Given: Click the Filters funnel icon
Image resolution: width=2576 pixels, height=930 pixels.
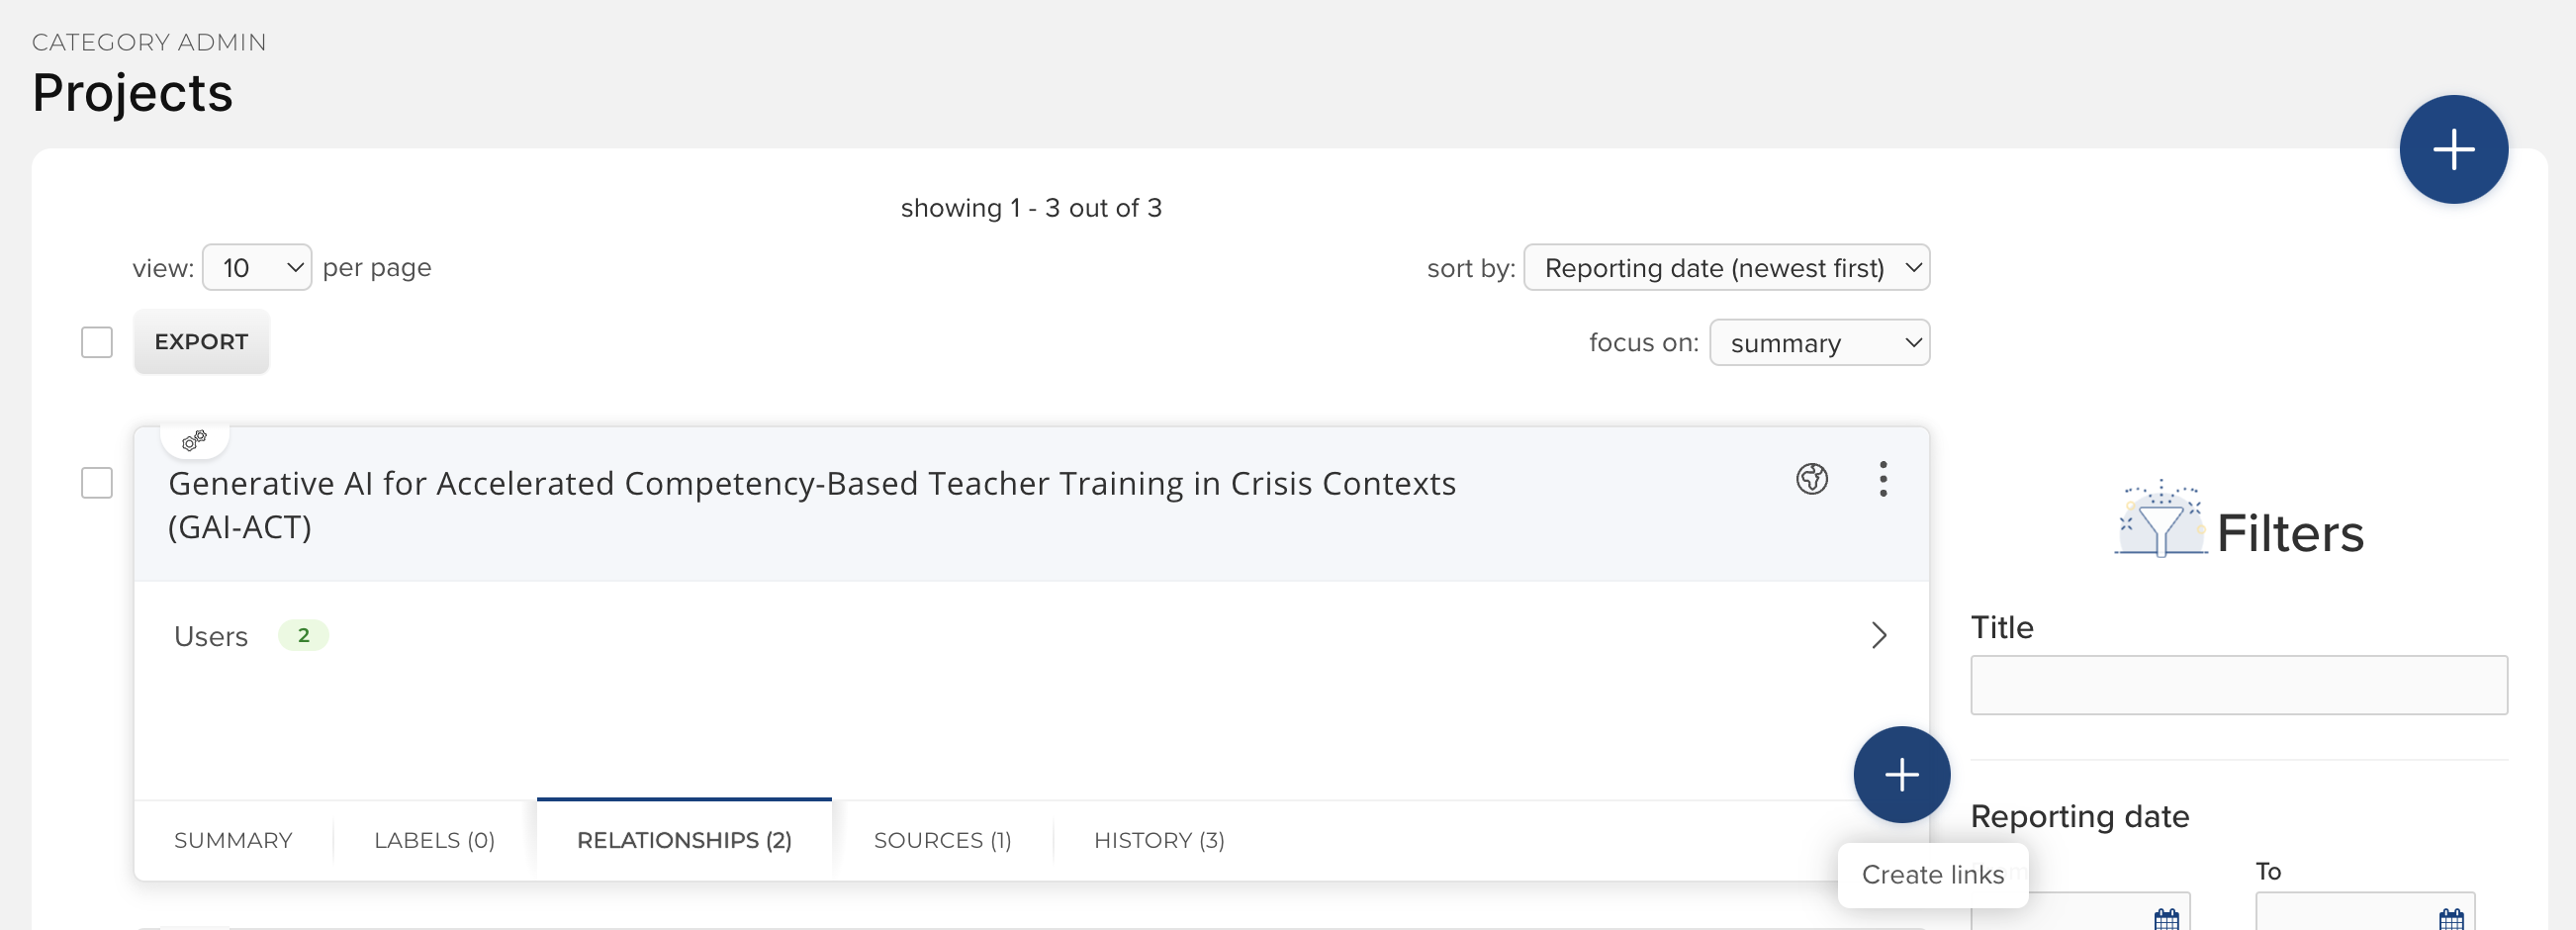Looking at the screenshot, I should pos(2160,522).
